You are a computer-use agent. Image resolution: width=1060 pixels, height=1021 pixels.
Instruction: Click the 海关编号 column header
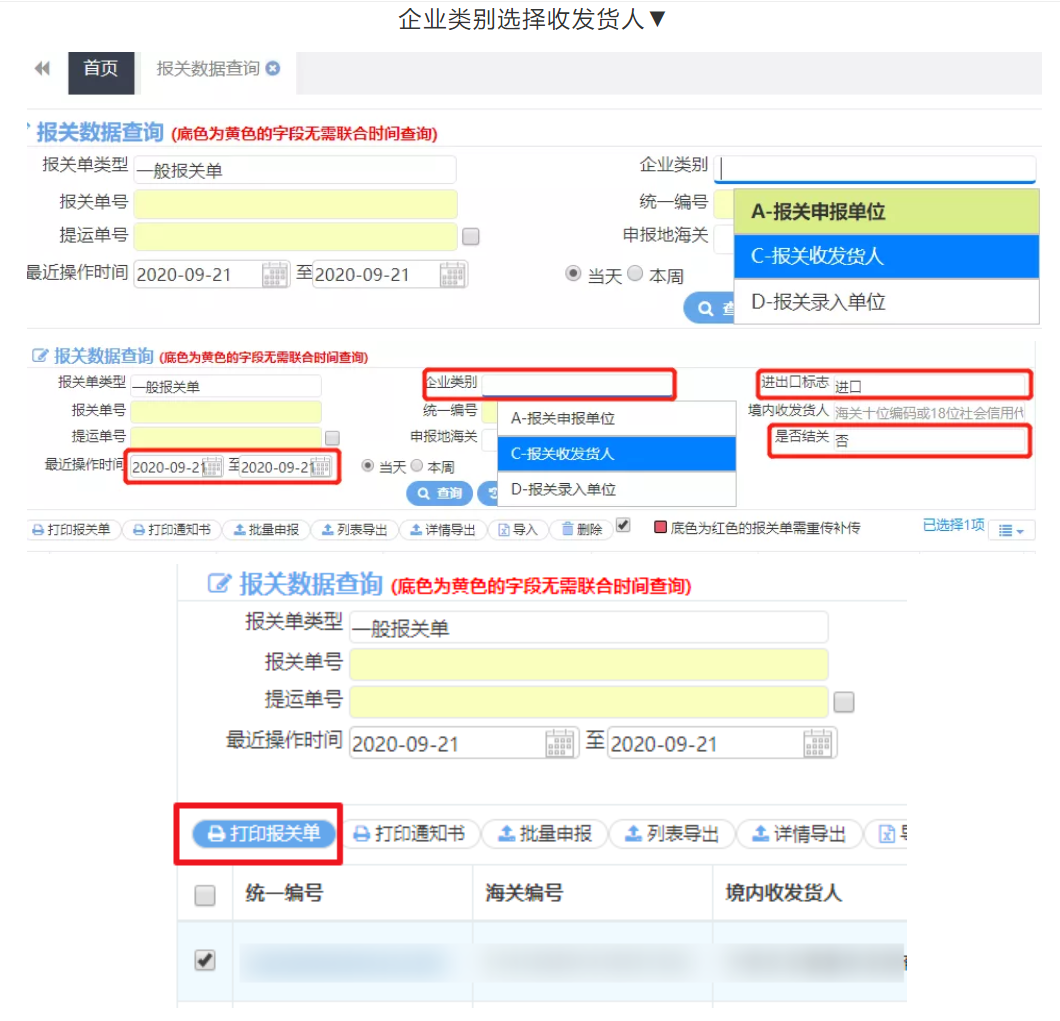tap(524, 893)
